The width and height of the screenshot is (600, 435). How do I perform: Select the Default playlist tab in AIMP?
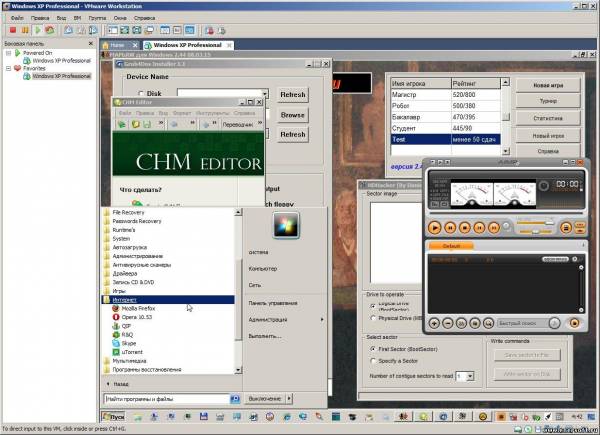[x=451, y=246]
